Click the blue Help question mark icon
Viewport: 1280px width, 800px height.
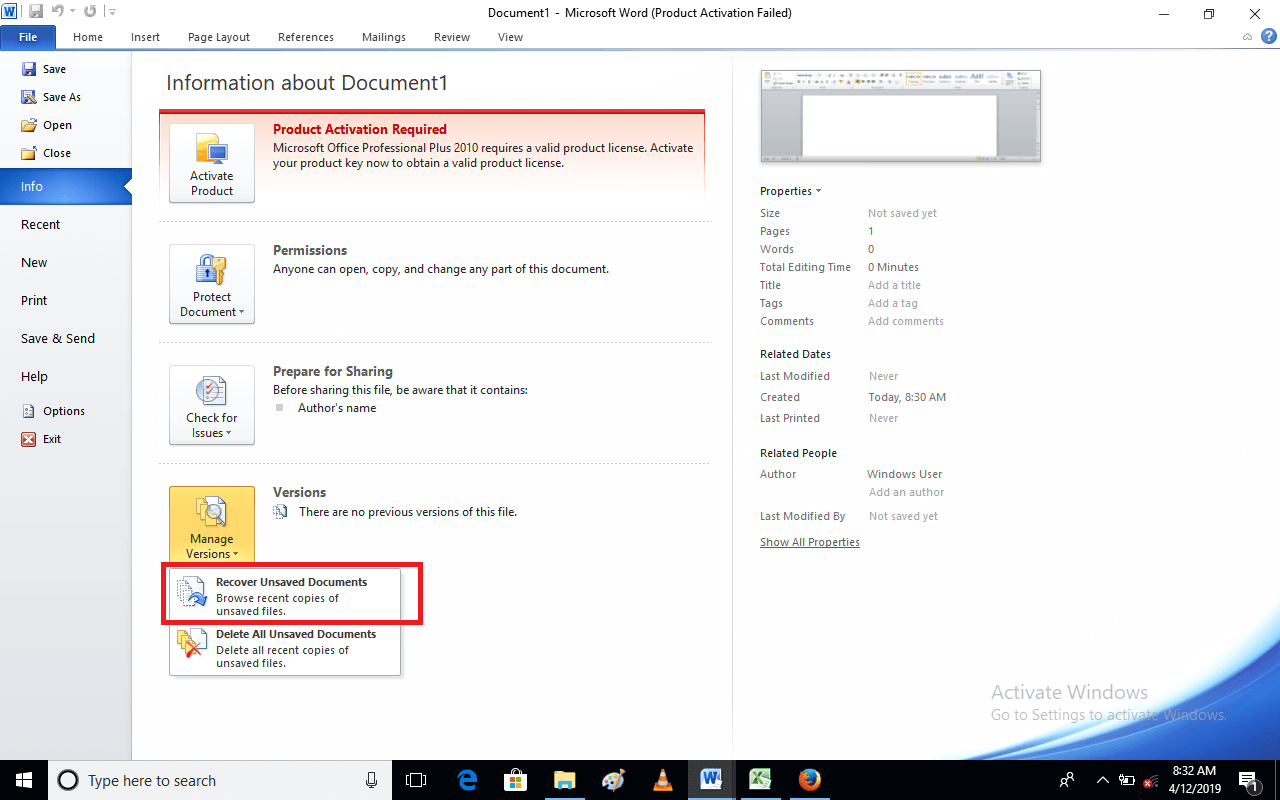click(1268, 36)
